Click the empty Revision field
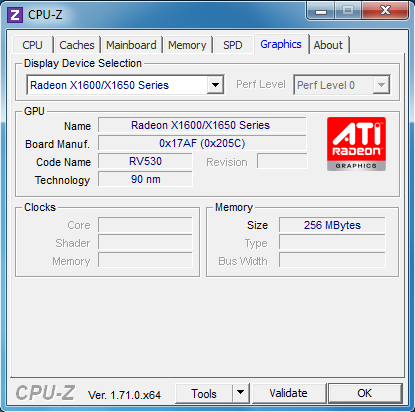 coord(282,161)
